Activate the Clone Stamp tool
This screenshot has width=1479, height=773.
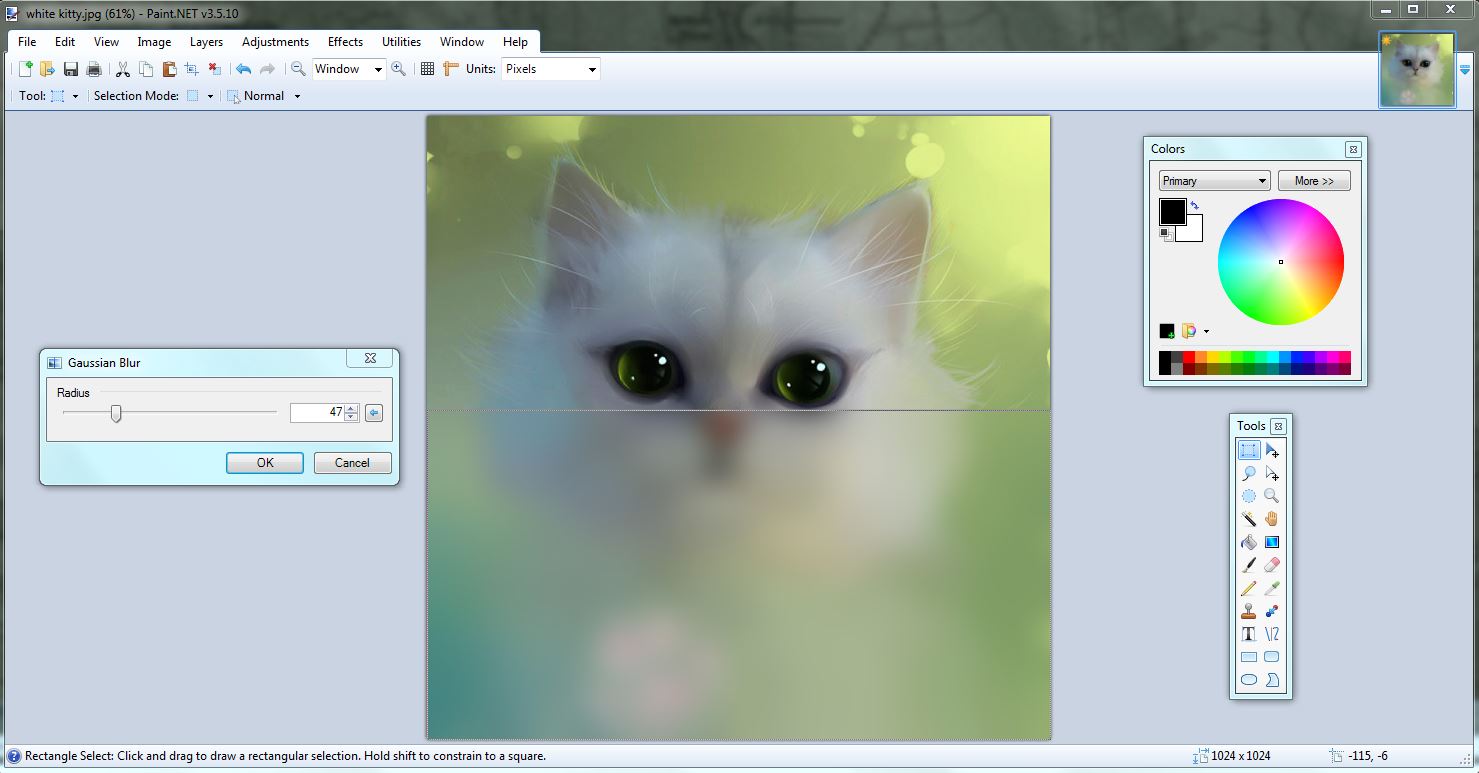click(x=1249, y=611)
